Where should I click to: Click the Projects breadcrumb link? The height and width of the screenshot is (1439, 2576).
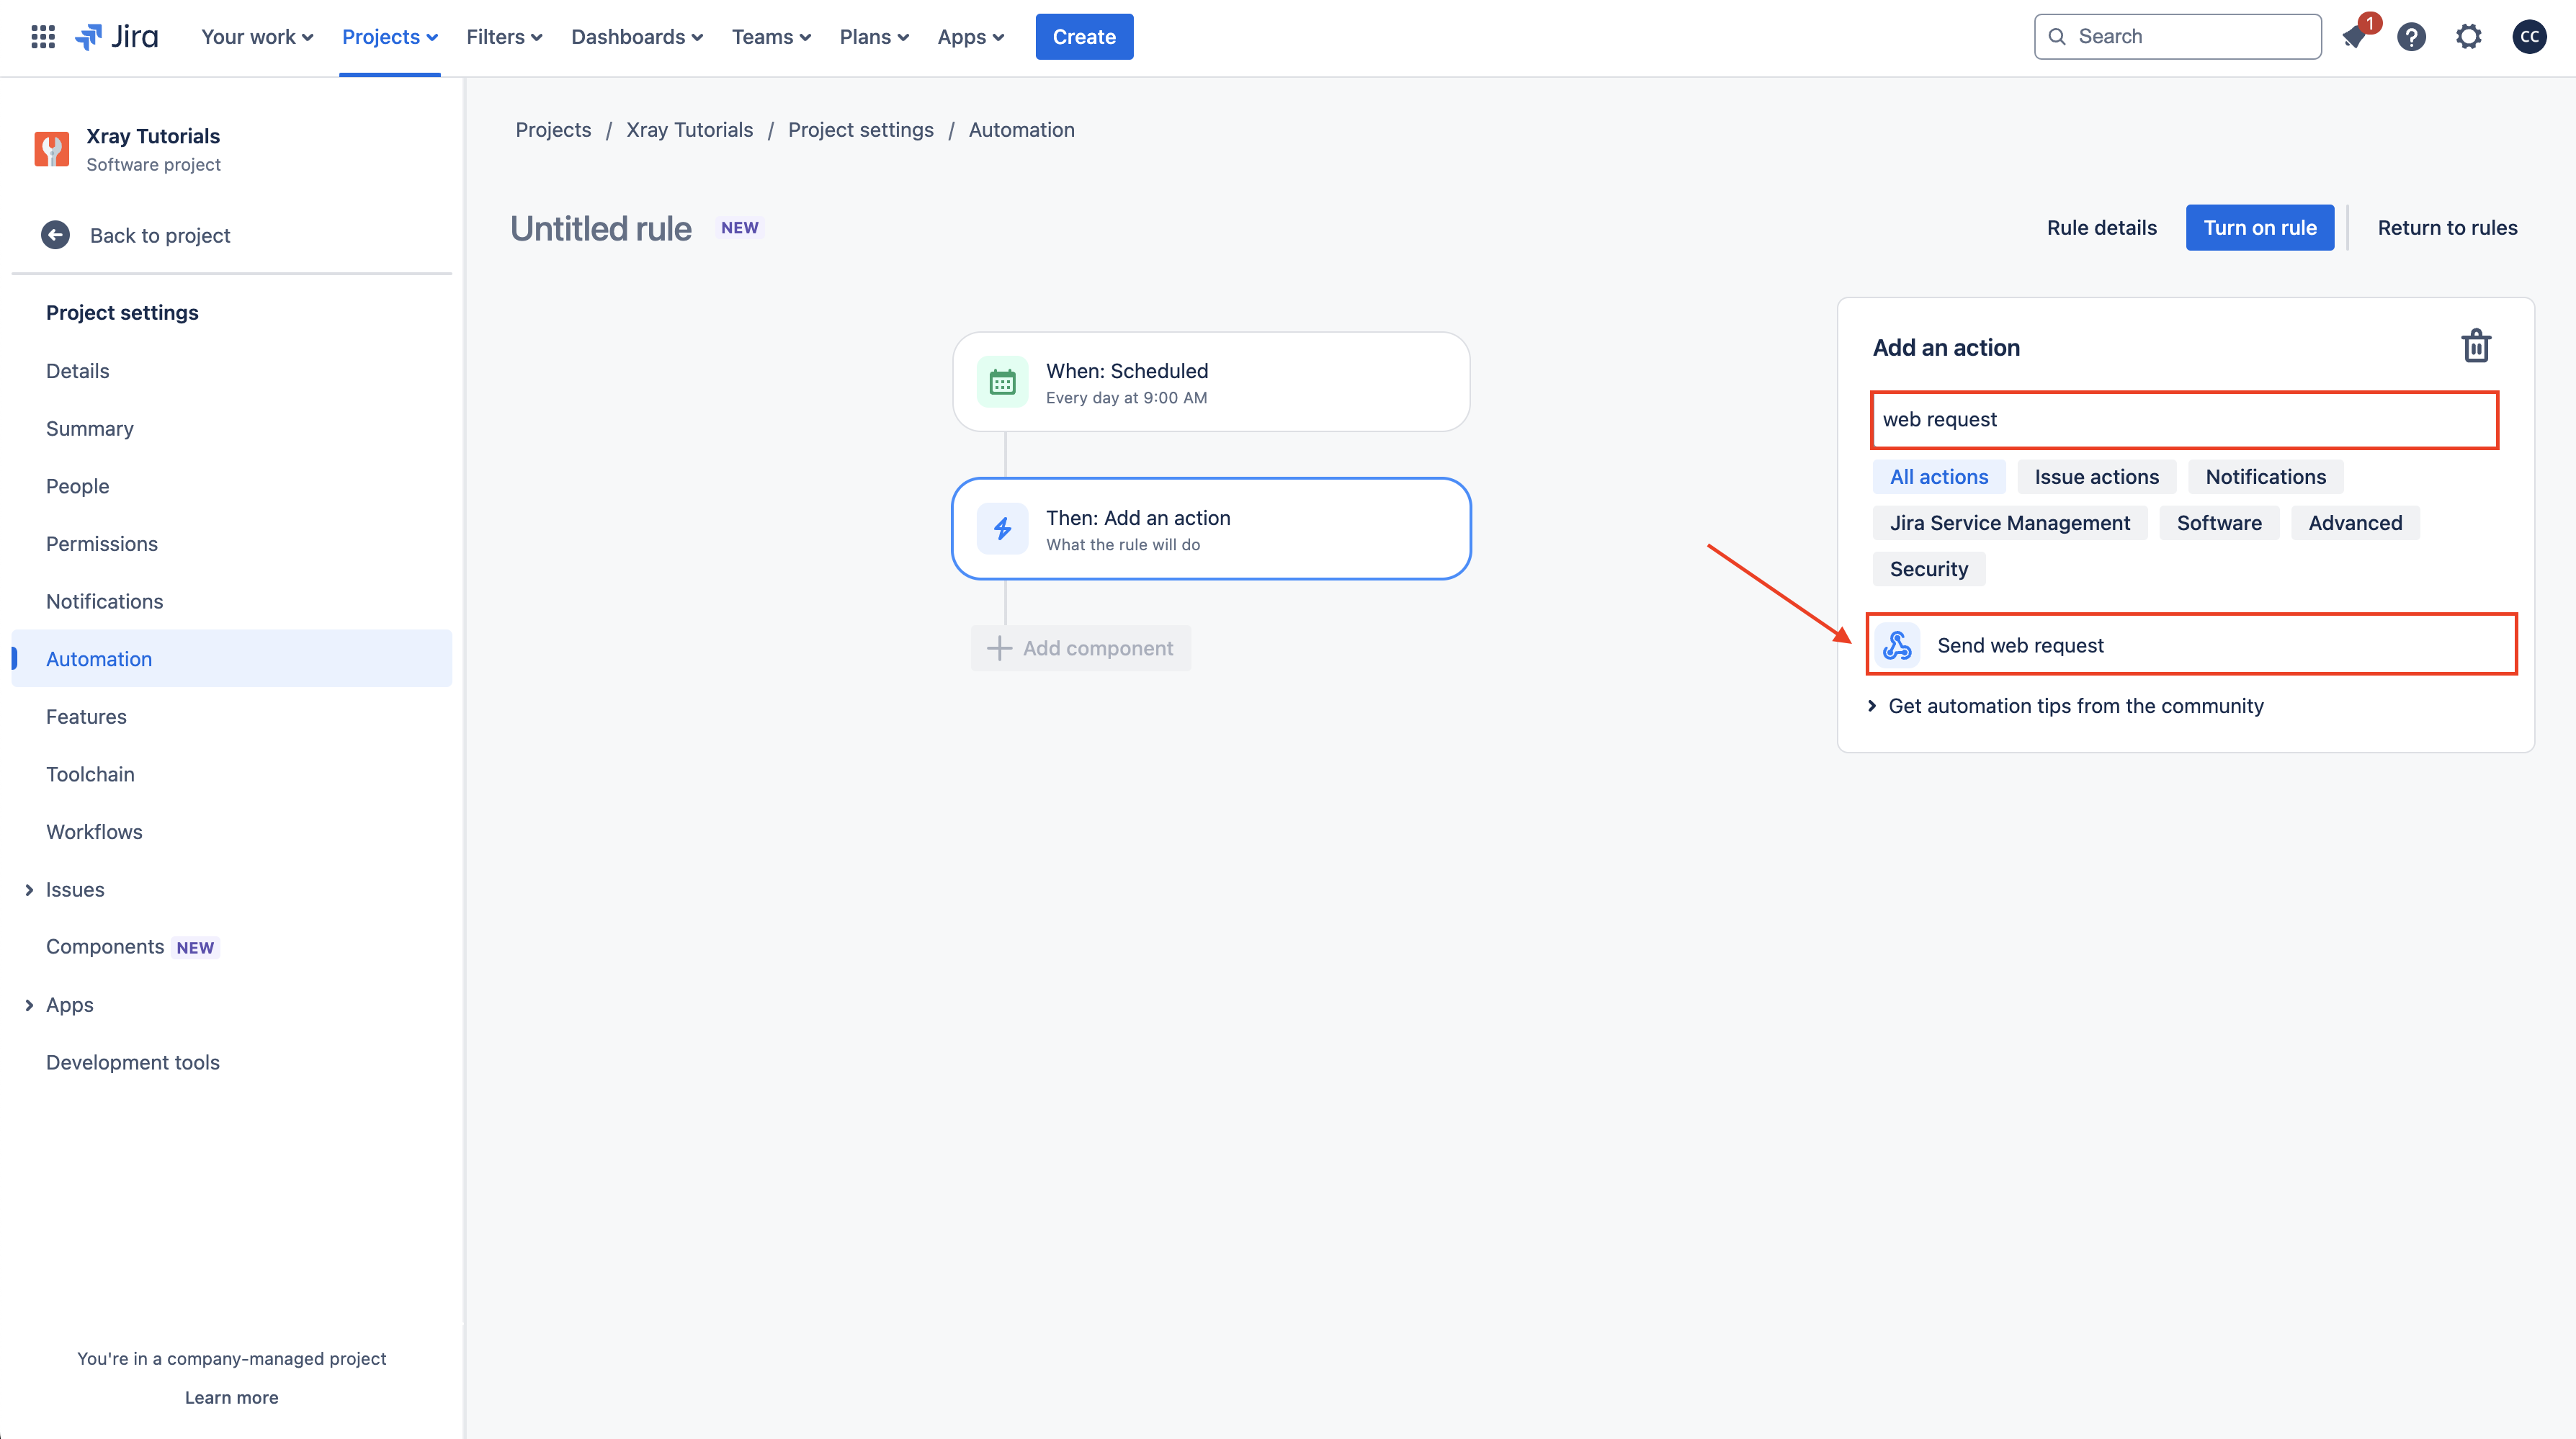point(553,130)
